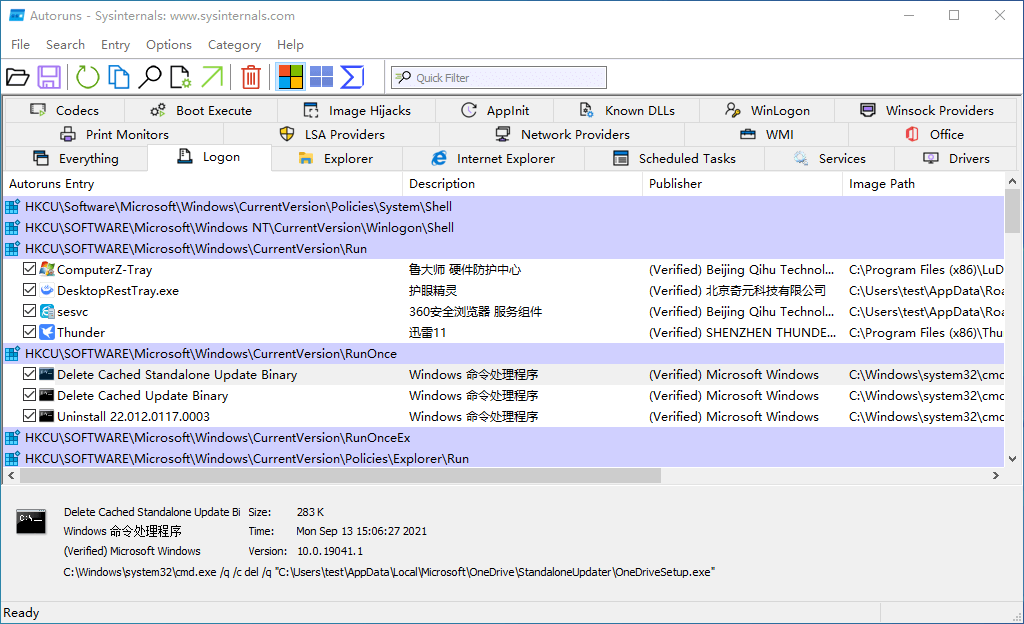Jump to entry with the green arrow icon
This screenshot has width=1024, height=624.
click(x=212, y=77)
